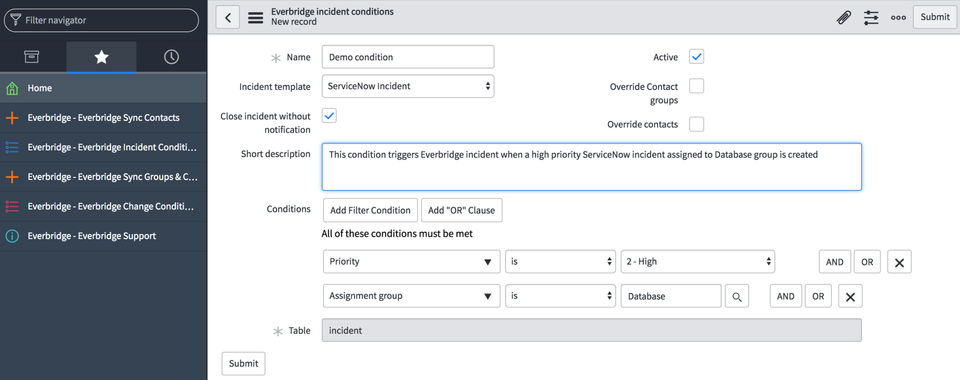Click plus icon beside Sync Groups item
This screenshot has height=380, width=960.
[x=12, y=177]
